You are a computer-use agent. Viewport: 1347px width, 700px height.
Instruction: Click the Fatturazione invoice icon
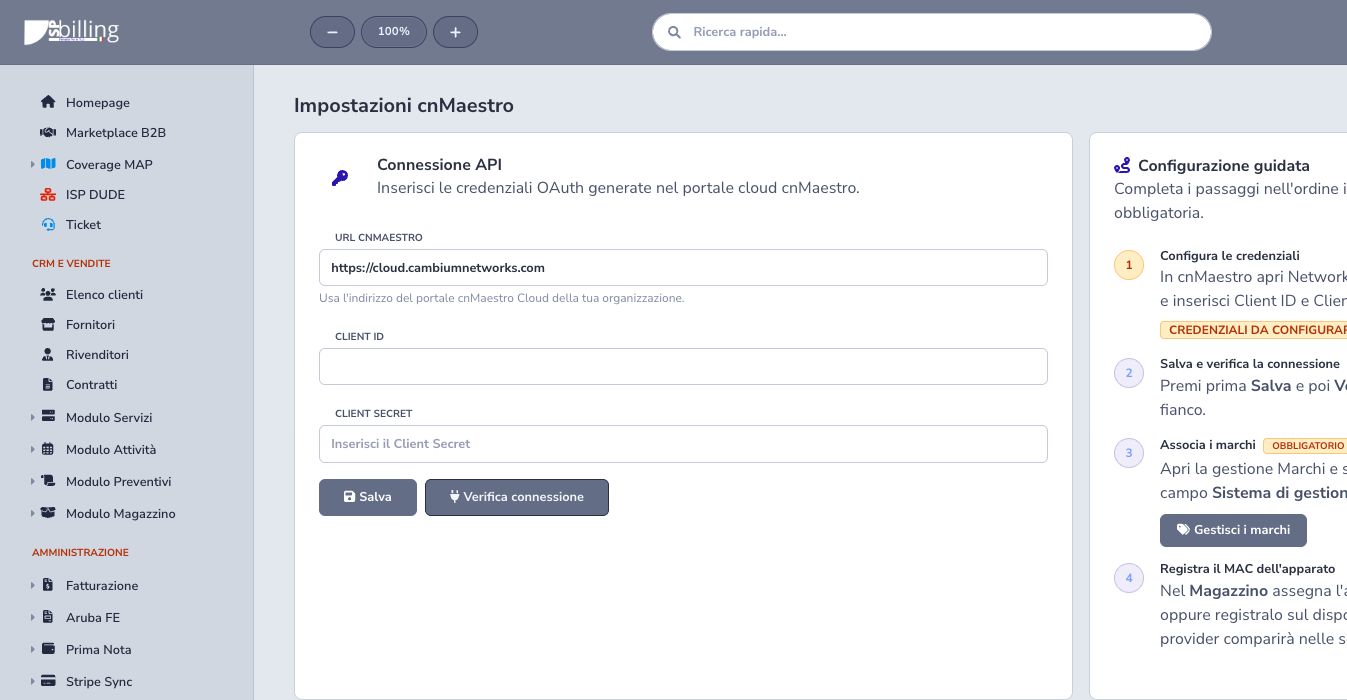[48, 585]
